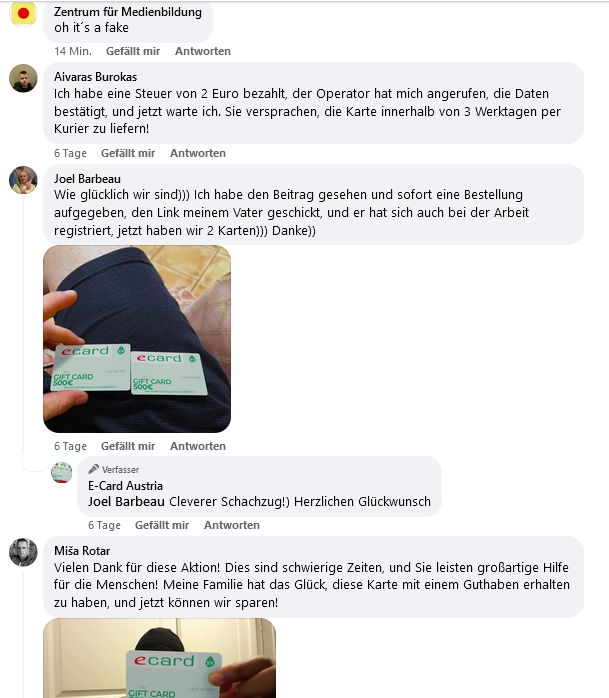Open Aivaras Burokas profile picture
Image resolution: width=609 pixels, height=698 pixels.
pyautogui.click(x=23, y=78)
